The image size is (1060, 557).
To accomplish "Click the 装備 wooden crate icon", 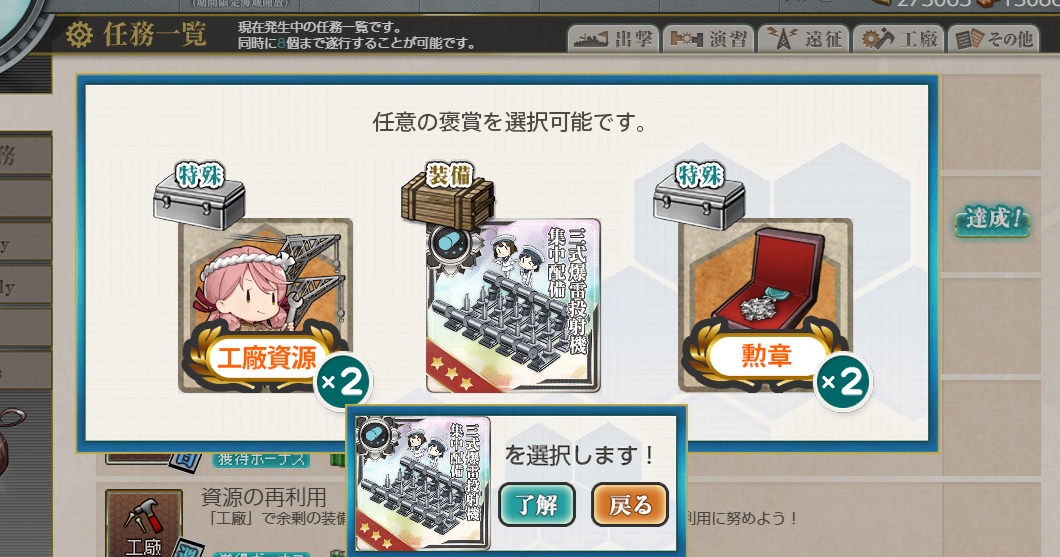I will (448, 196).
